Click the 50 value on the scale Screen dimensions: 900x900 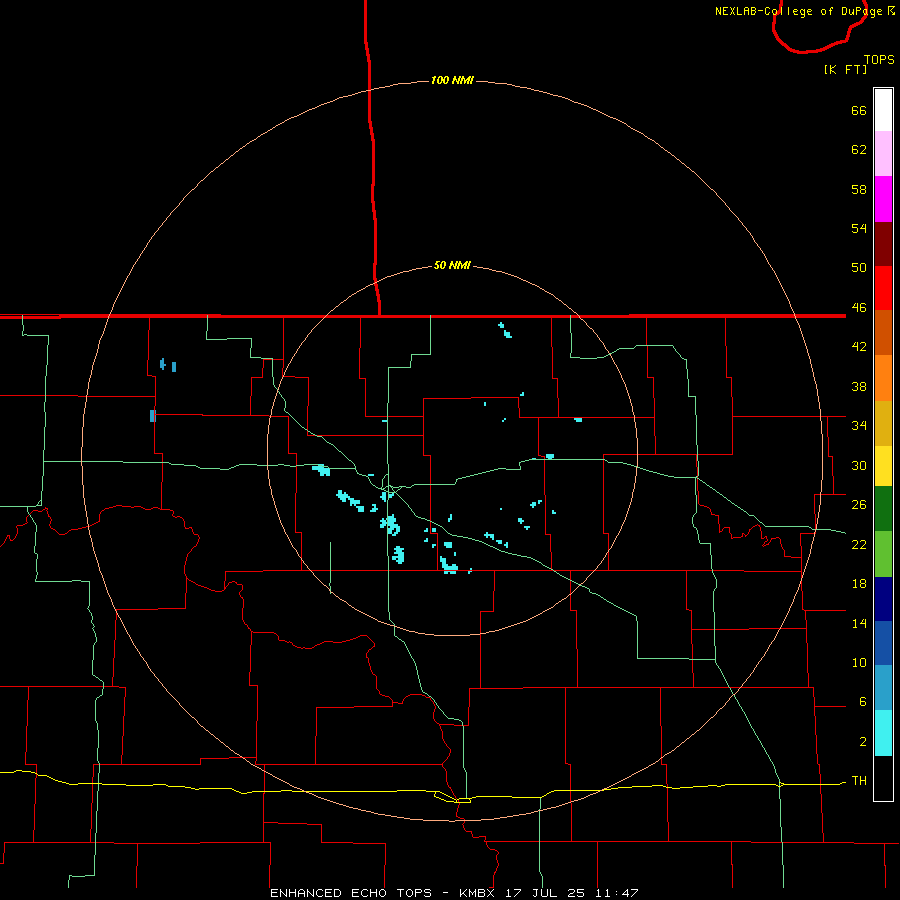859,267
